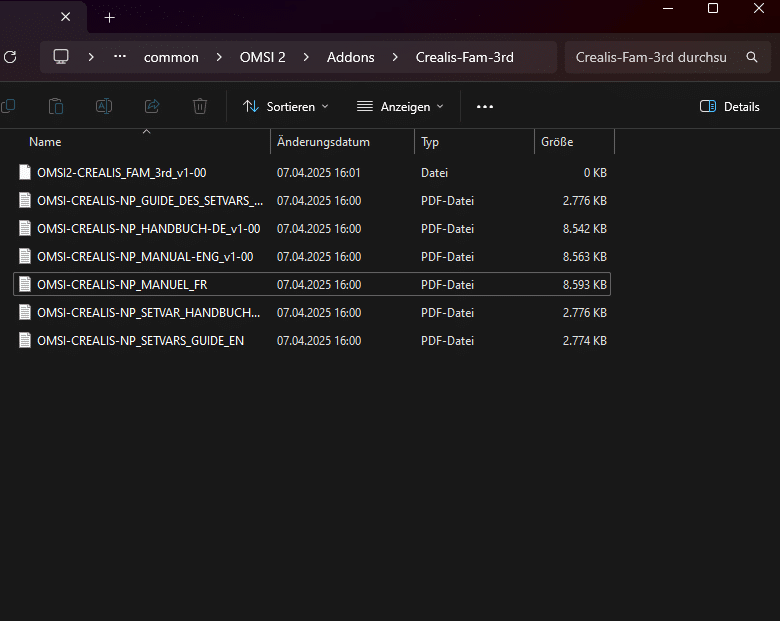The height and width of the screenshot is (621, 780).
Task: Click the Refresh icon beside address bar
Action: [x=10, y=57]
